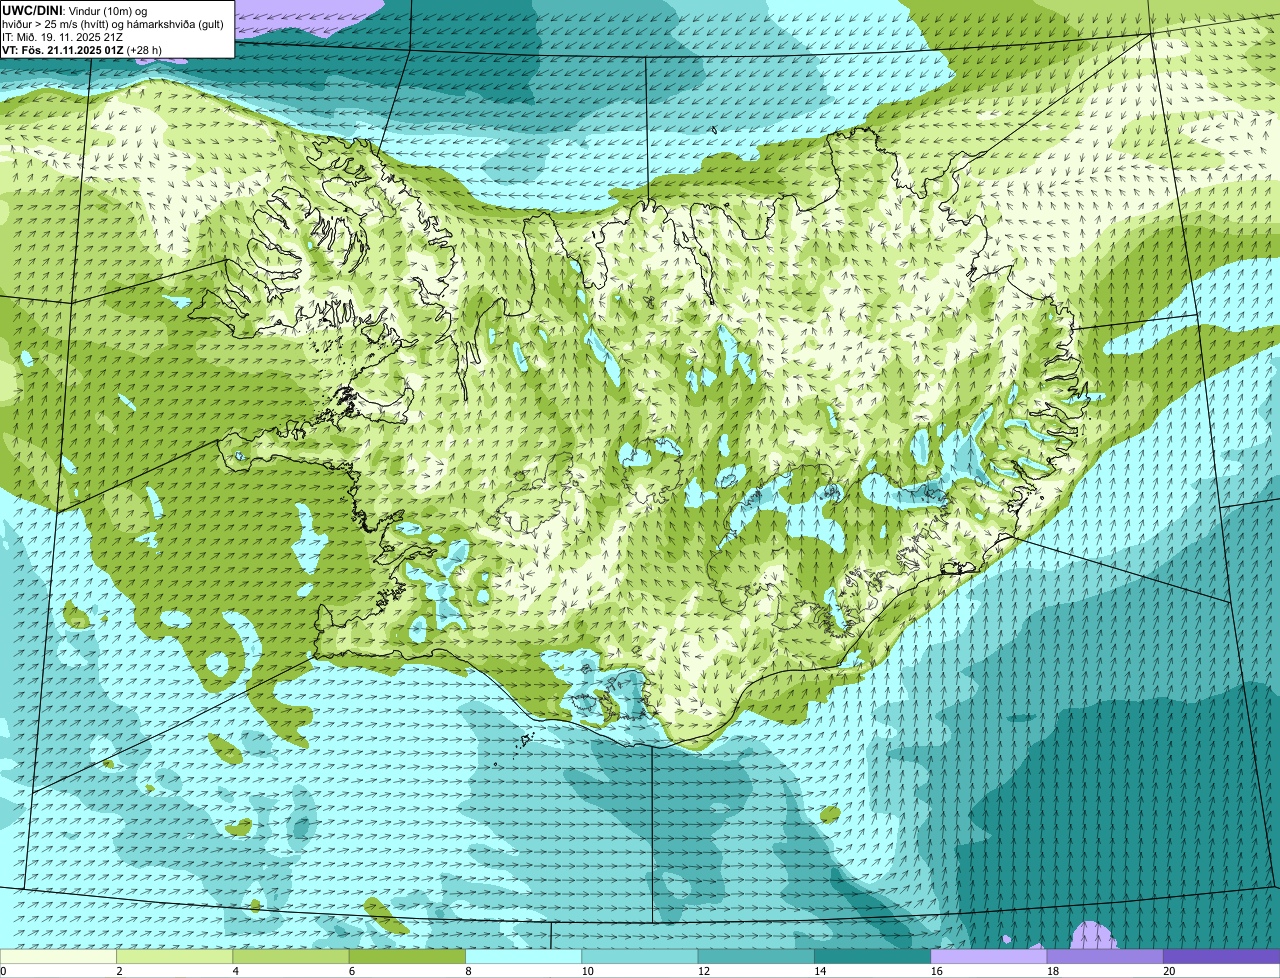Viewport: 1280px width, 978px height.
Task: Click the medium purple 18–20 legend swatch
Action: point(1105,956)
